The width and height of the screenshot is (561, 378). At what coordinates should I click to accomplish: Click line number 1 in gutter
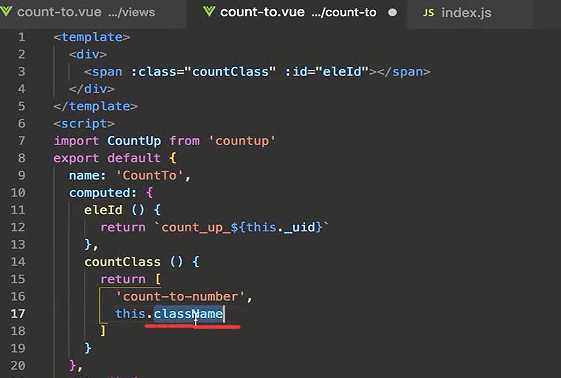coord(21,37)
